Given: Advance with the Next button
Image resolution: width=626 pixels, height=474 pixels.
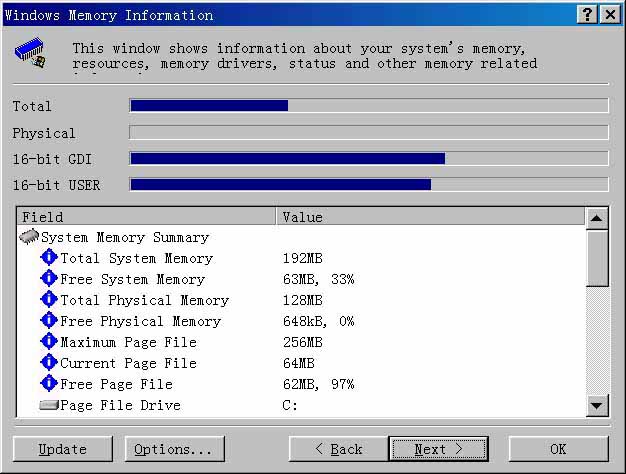Looking at the screenshot, I should 438,449.
